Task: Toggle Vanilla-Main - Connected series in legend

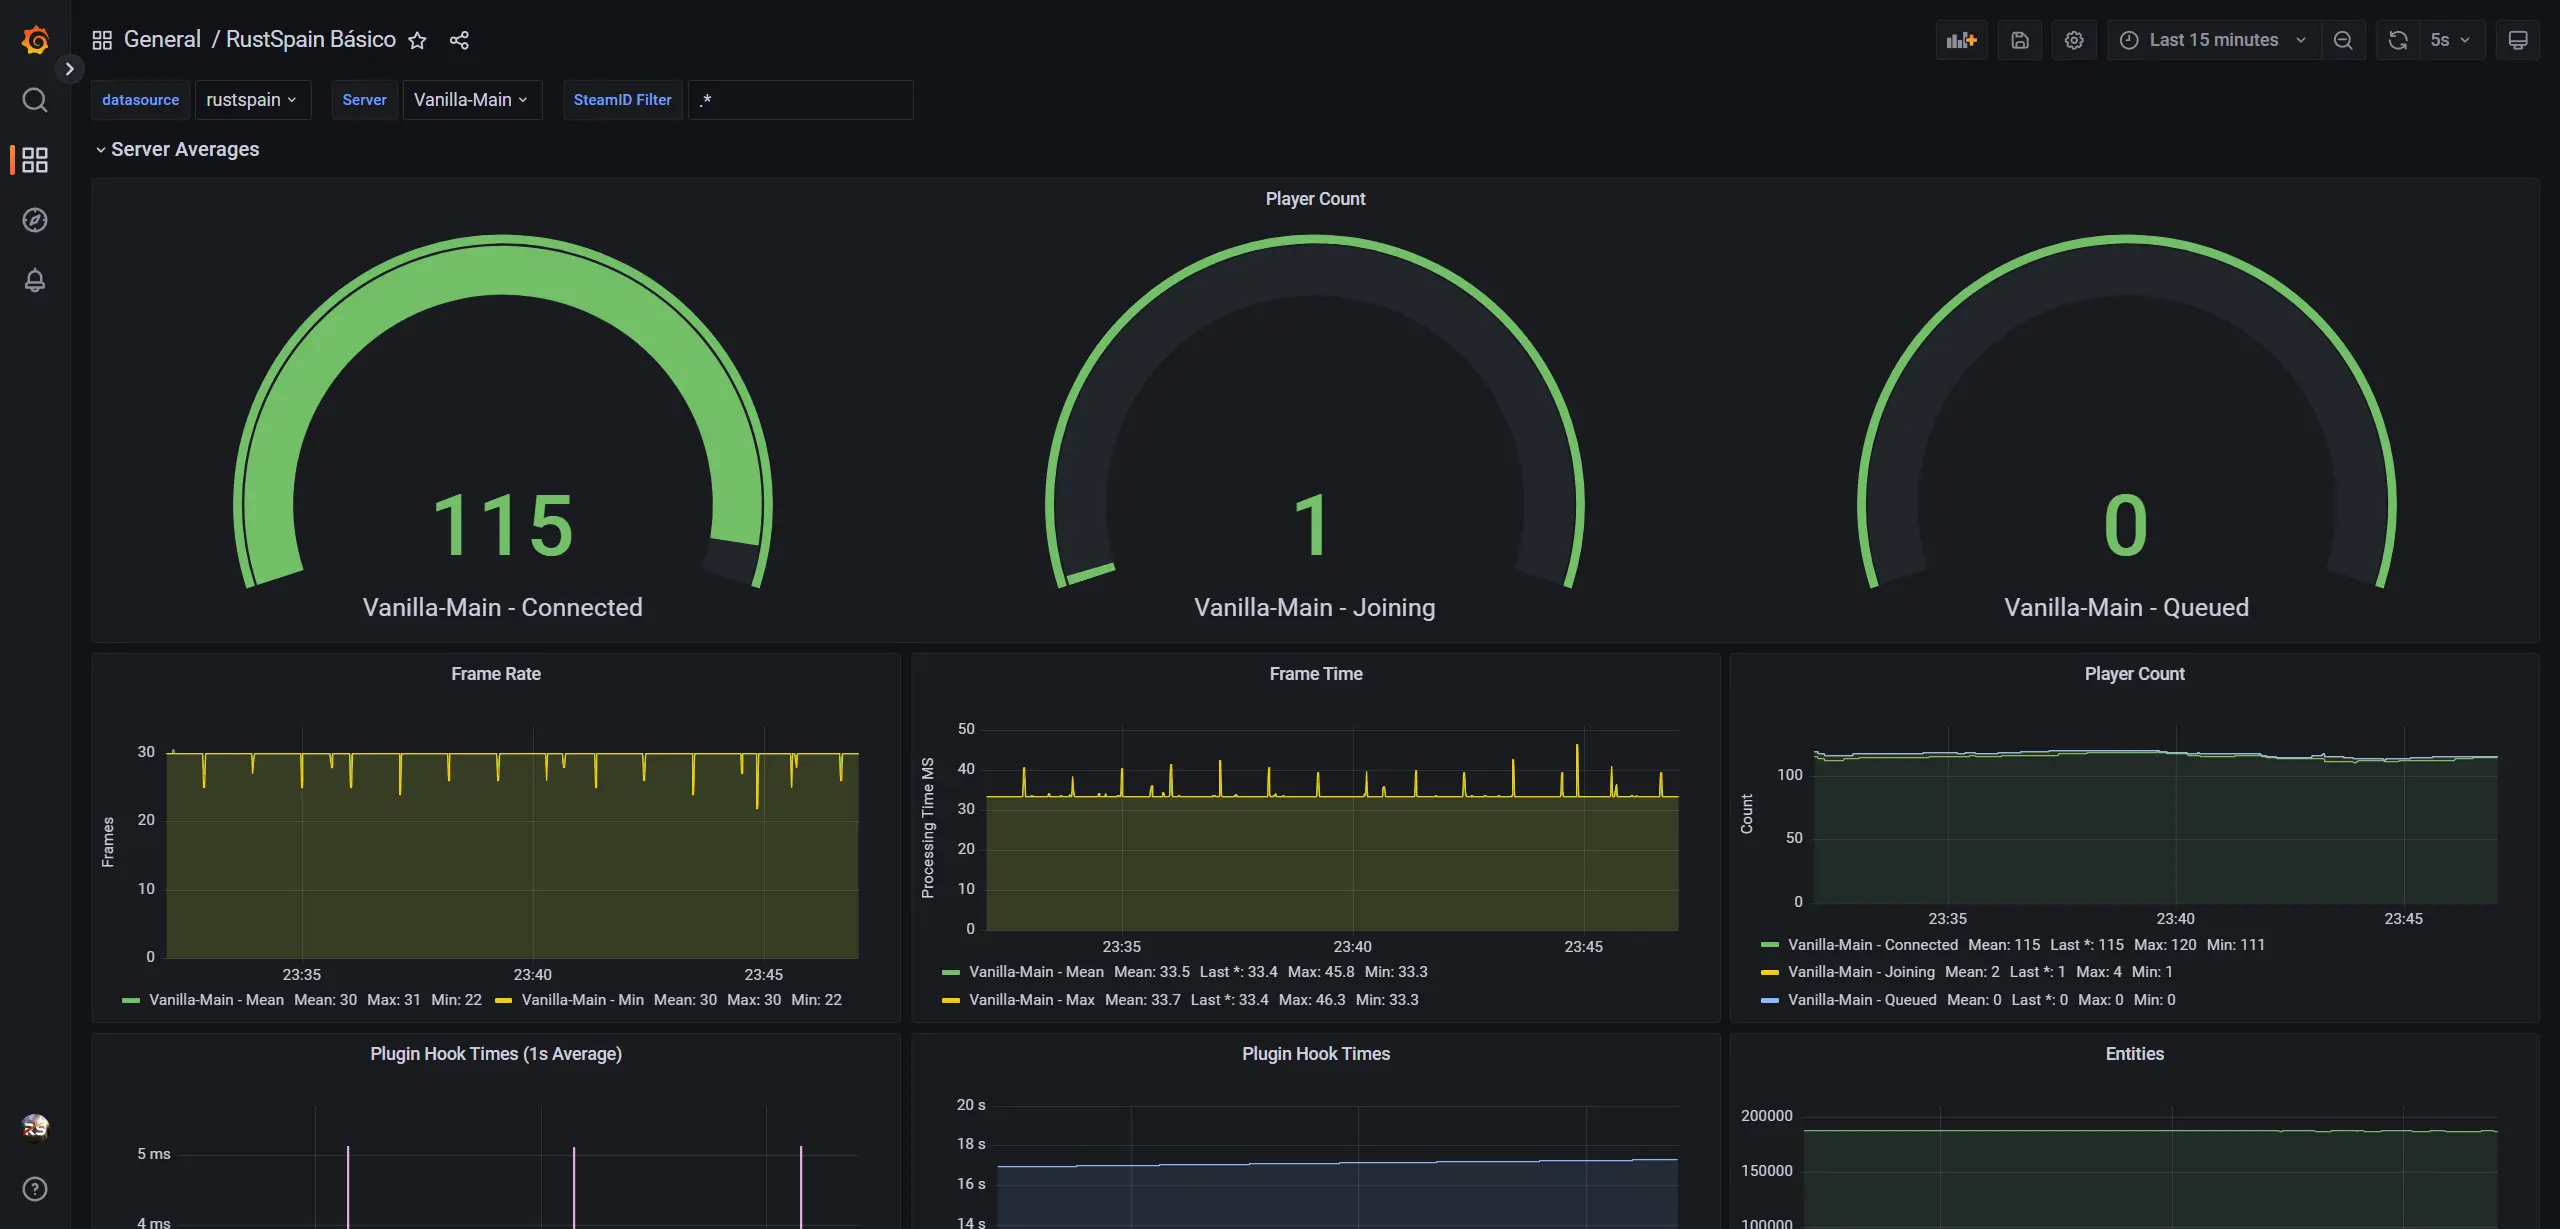Action: point(1872,945)
